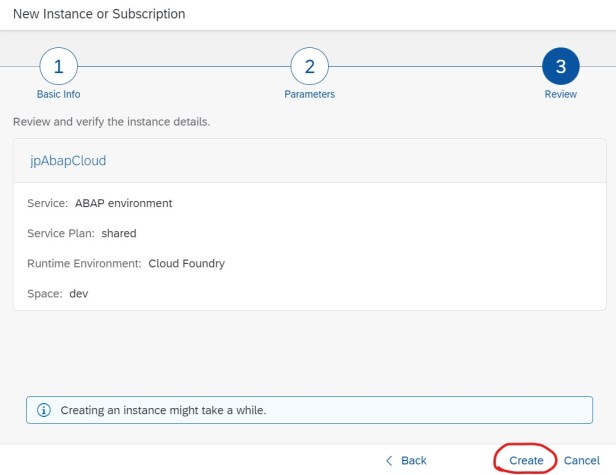Click the 'Runtime Environment:' label
Screen dimensions: 616x475
coord(84,263)
